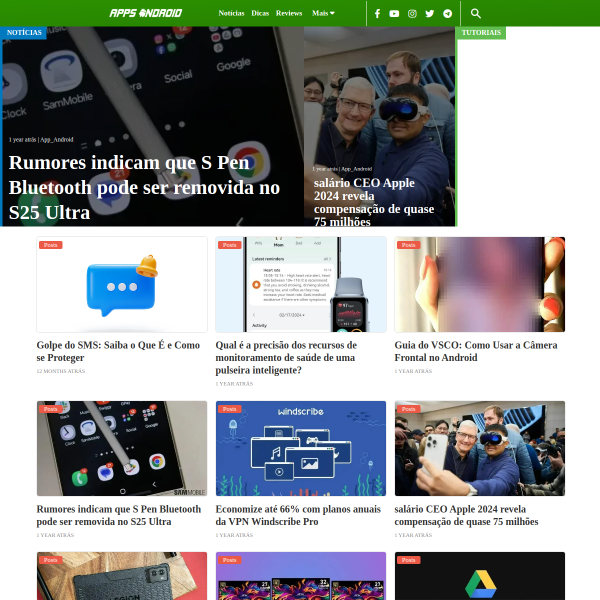Click the blurred phone VSCO thumbnail

[480, 284]
